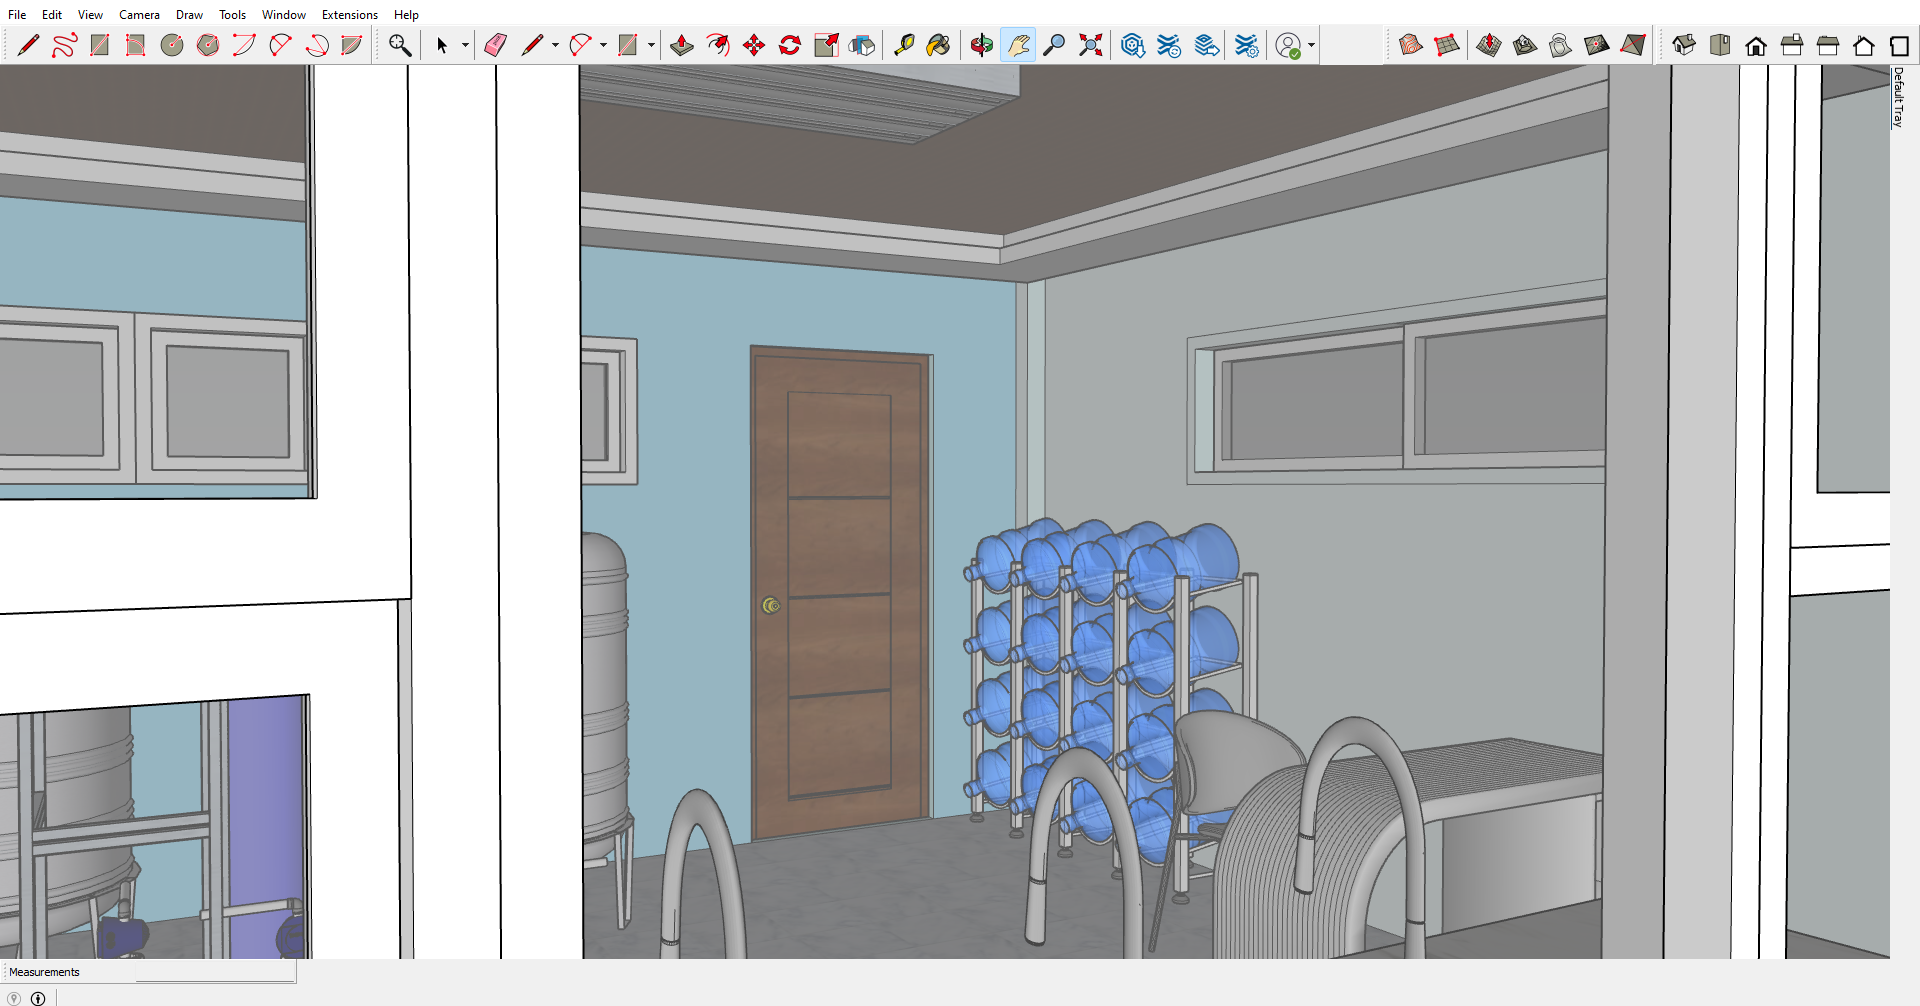Open the pencil Line tool dropdown
The image size is (1920, 1006).
point(555,45)
